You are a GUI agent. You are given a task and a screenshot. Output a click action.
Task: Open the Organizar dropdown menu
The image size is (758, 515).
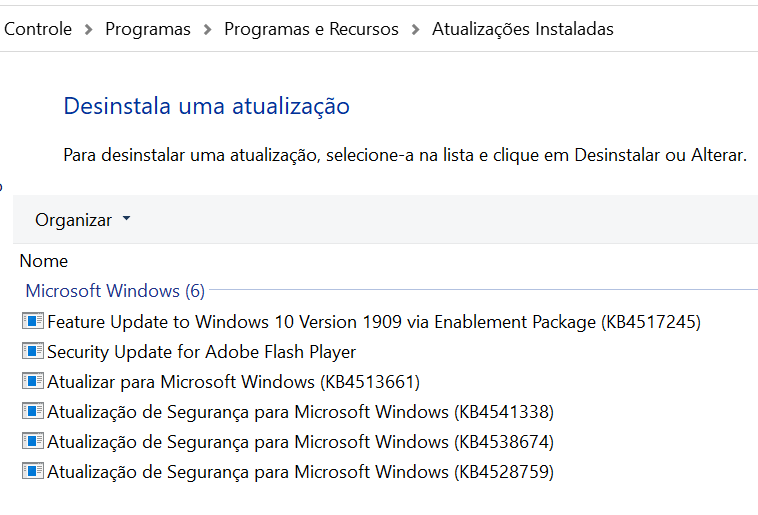[x=83, y=220]
